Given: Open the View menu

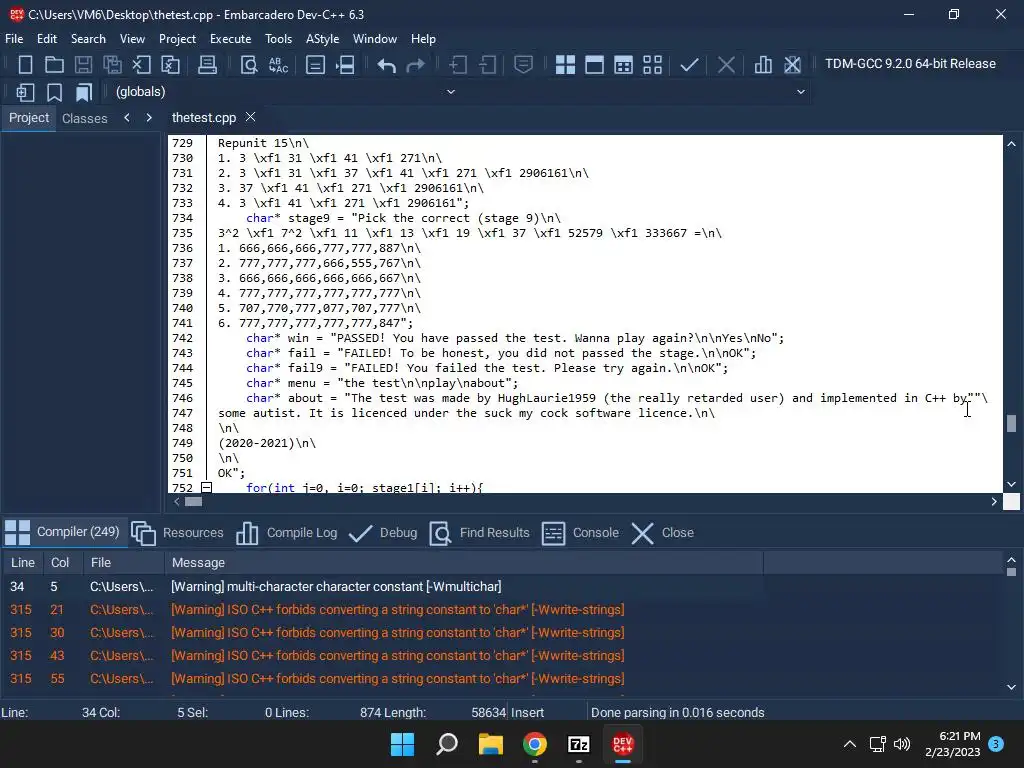Looking at the screenshot, I should pyautogui.click(x=132, y=39).
